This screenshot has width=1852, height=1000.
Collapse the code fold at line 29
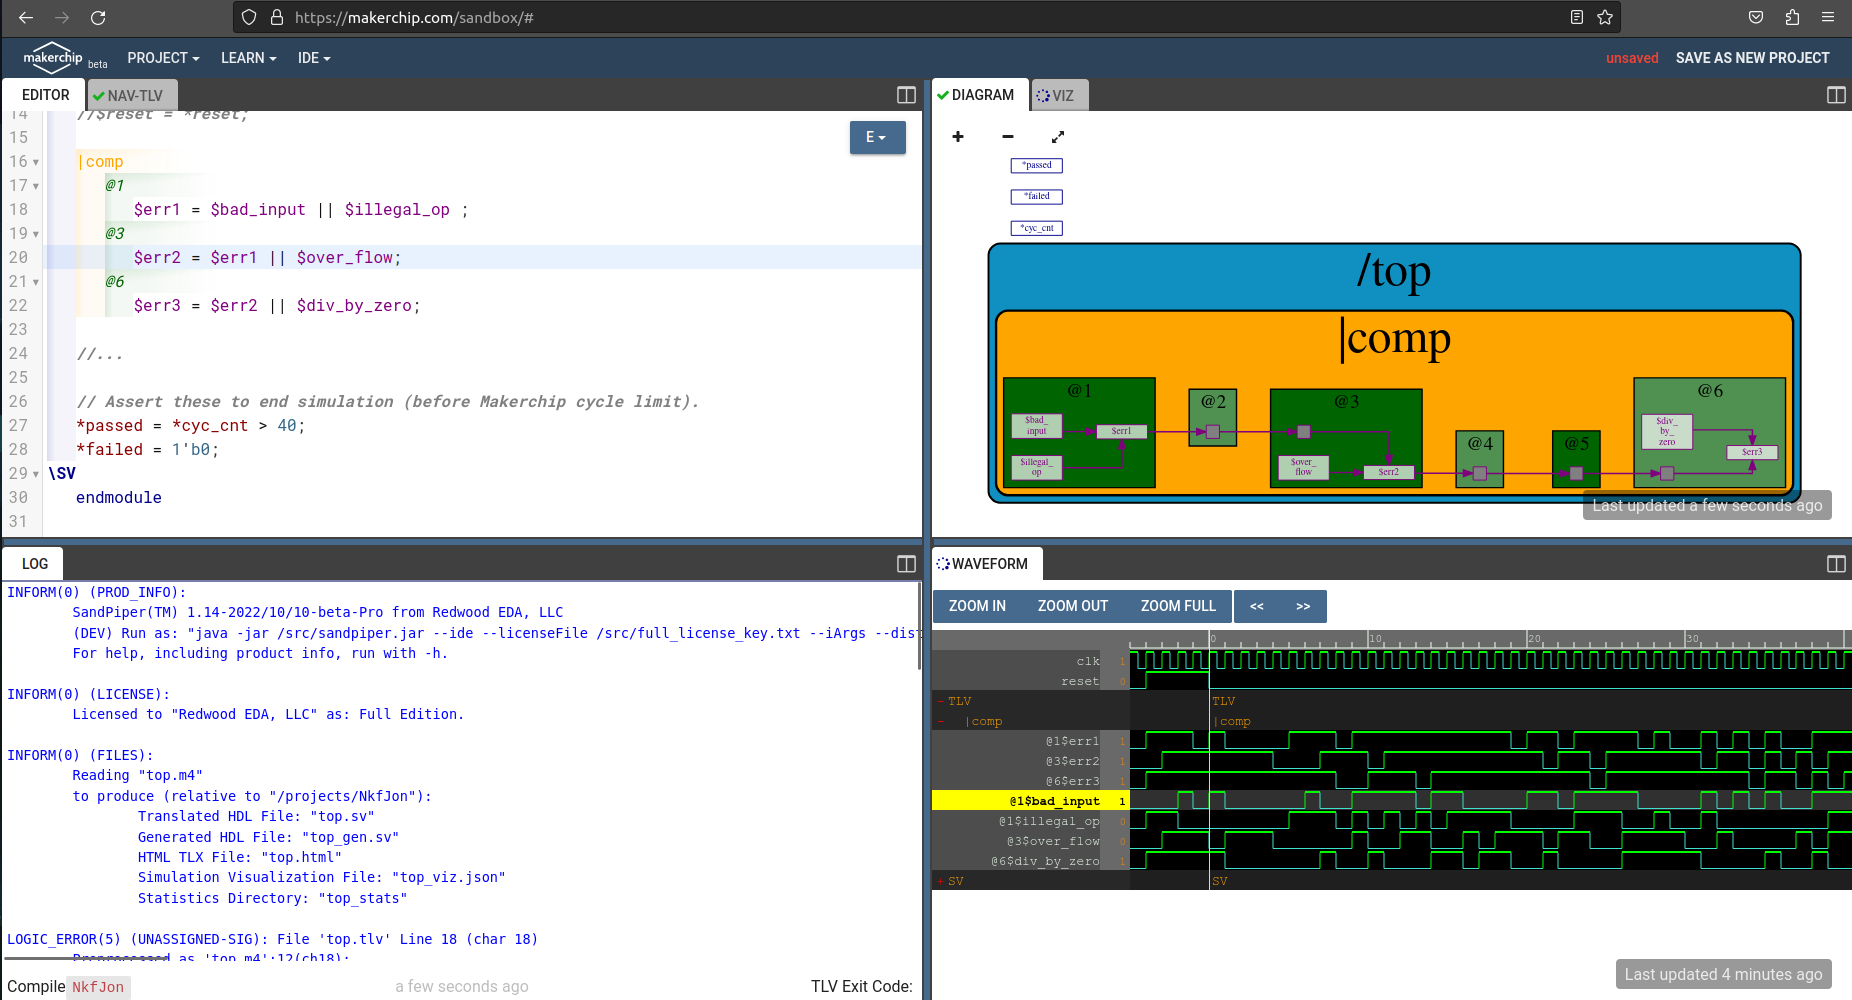(x=36, y=474)
